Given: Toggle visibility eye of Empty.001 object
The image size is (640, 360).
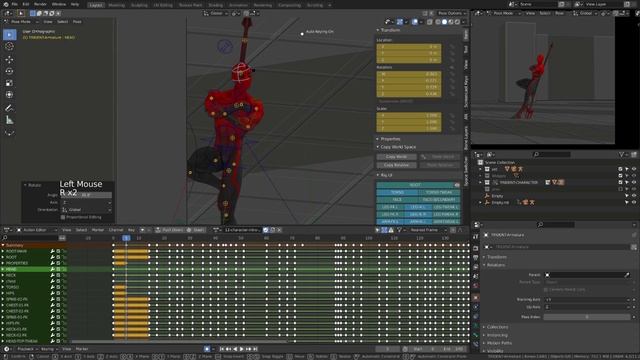Looking at the screenshot, I should tap(634, 202).
